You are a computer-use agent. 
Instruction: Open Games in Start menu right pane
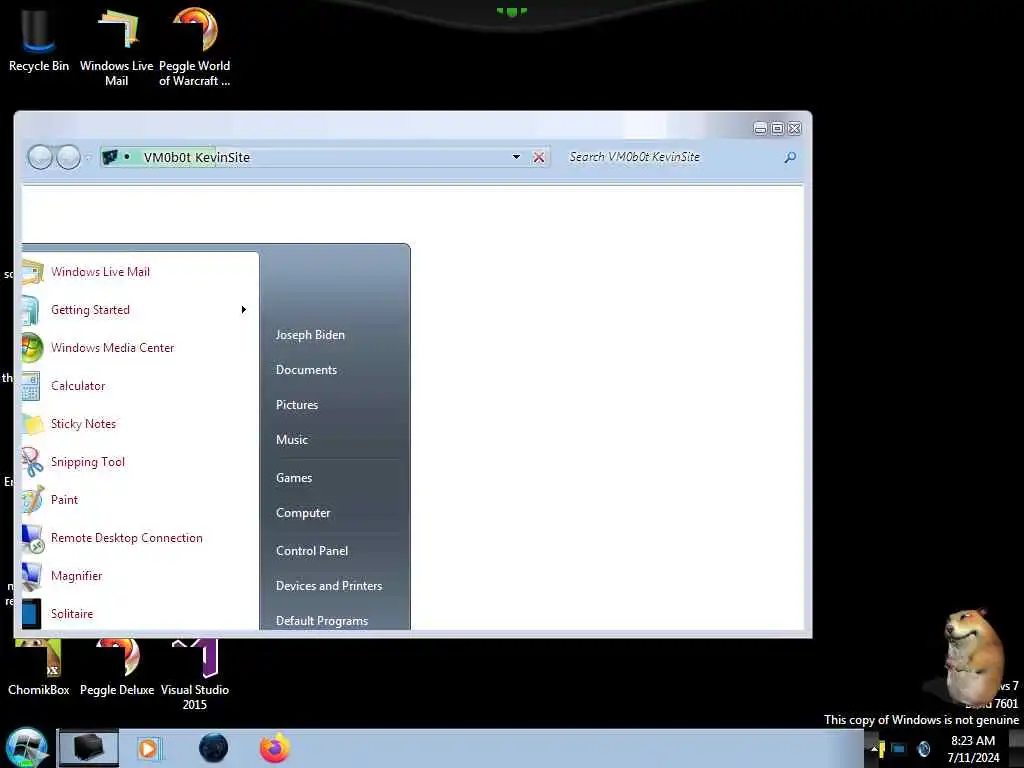click(294, 477)
